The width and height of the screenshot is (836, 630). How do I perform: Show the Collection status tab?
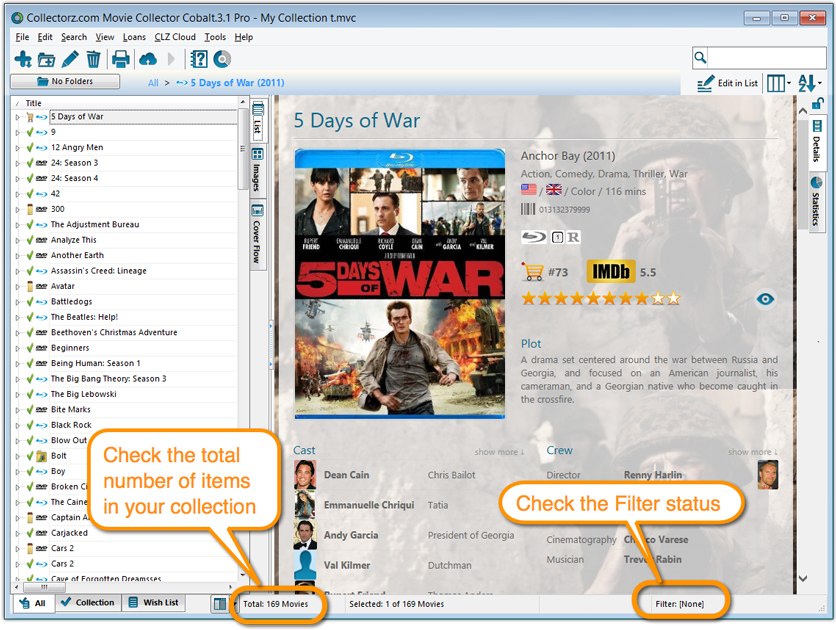tap(88, 602)
